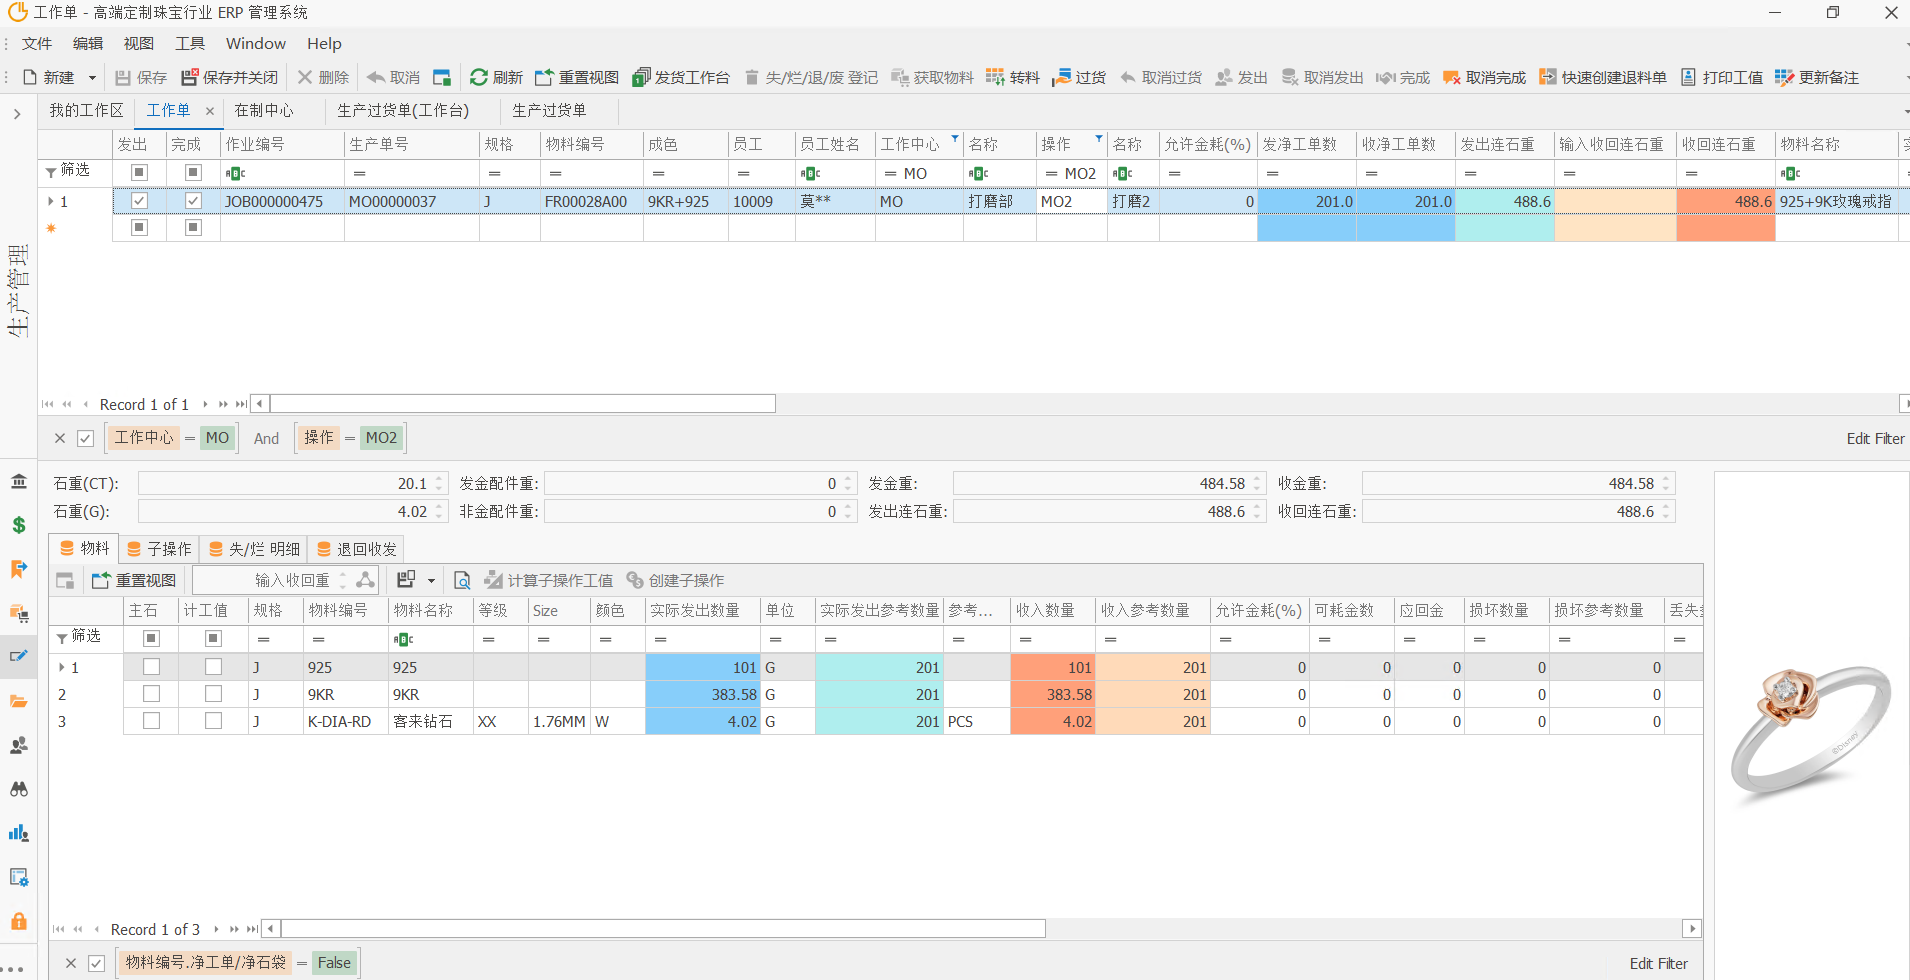Toggle the 完成 checkbox for JOB000000475
The image size is (1910, 980).
193,201
